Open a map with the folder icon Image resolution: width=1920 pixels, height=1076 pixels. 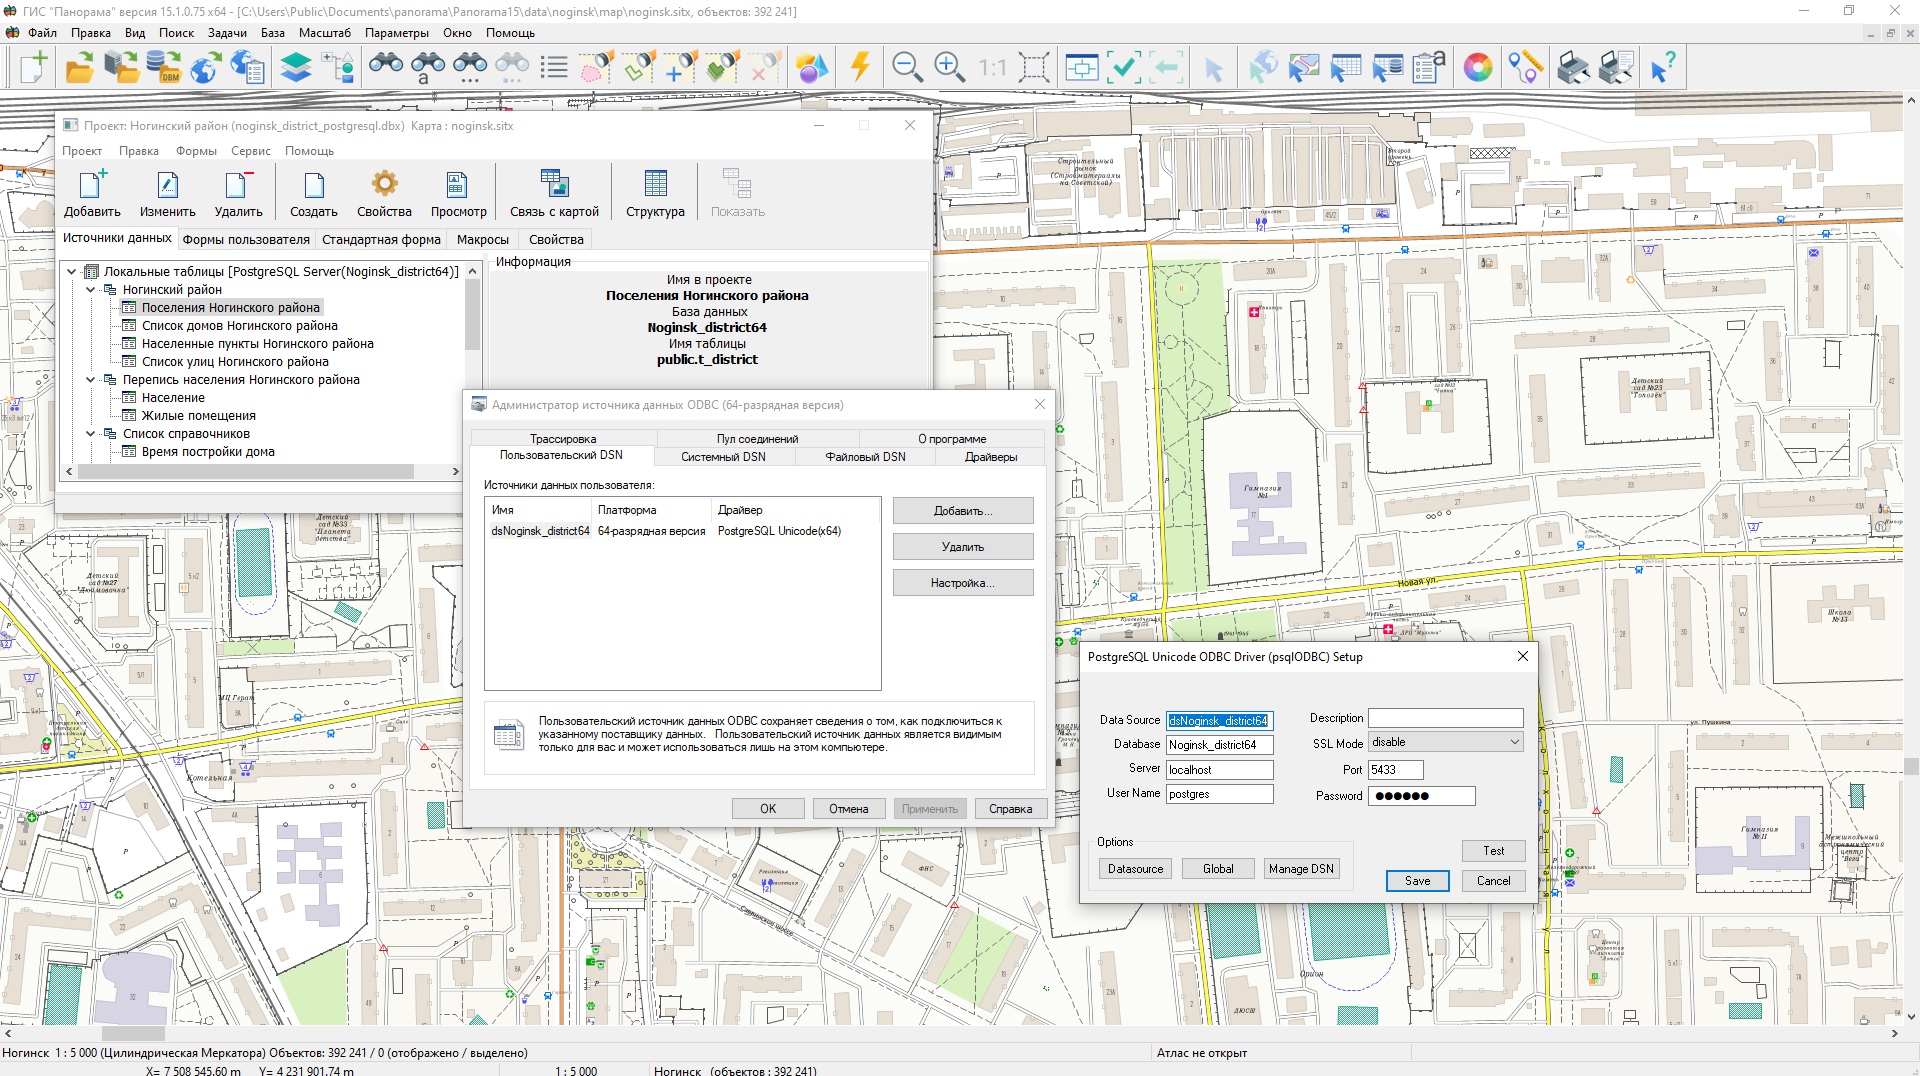point(79,68)
